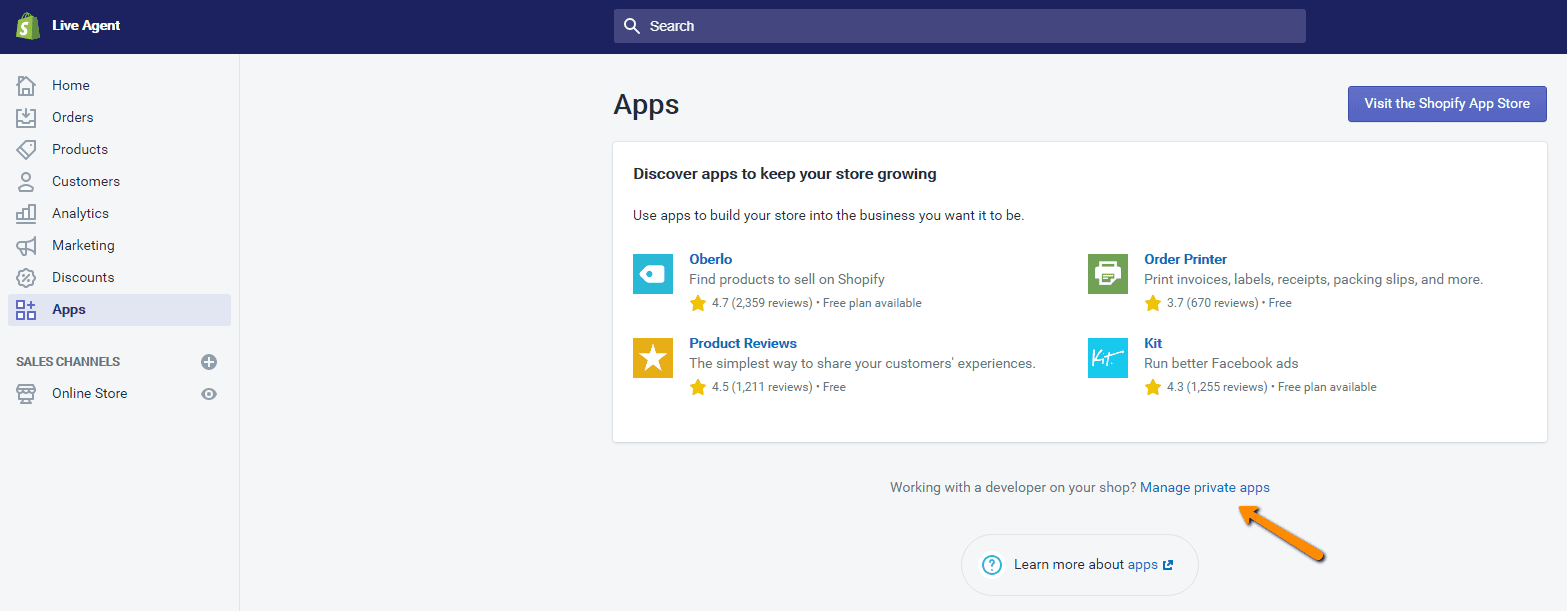Open Manage private apps

coord(1205,487)
